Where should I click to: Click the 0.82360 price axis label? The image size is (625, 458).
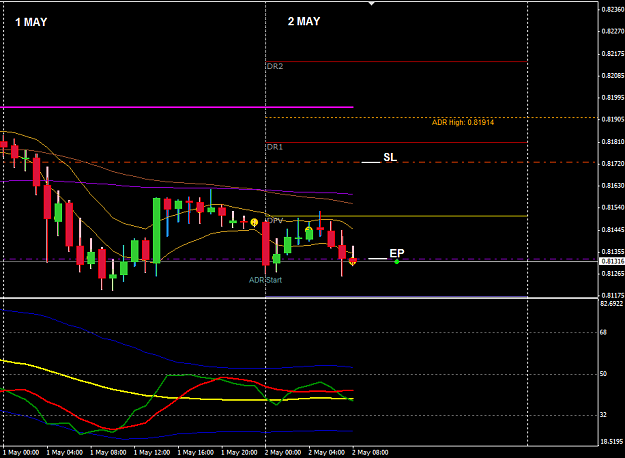(x=613, y=9)
